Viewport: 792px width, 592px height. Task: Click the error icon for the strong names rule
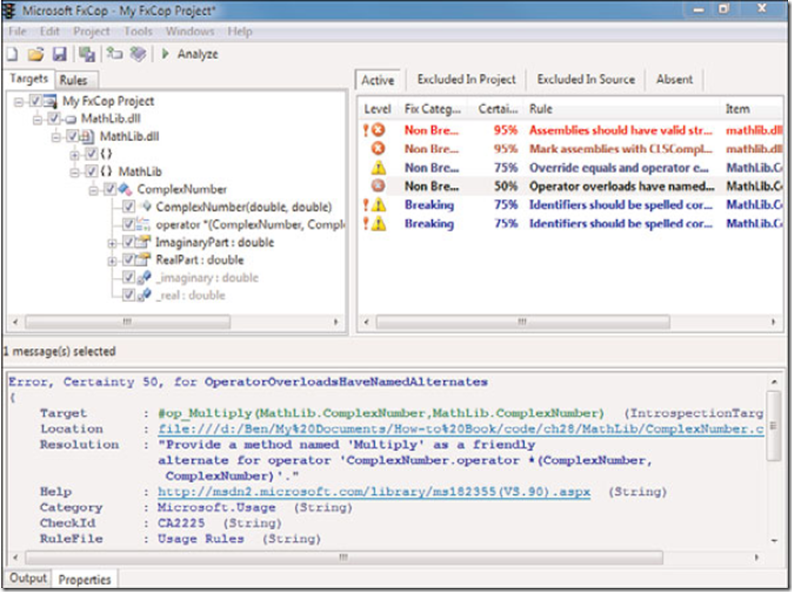378,130
